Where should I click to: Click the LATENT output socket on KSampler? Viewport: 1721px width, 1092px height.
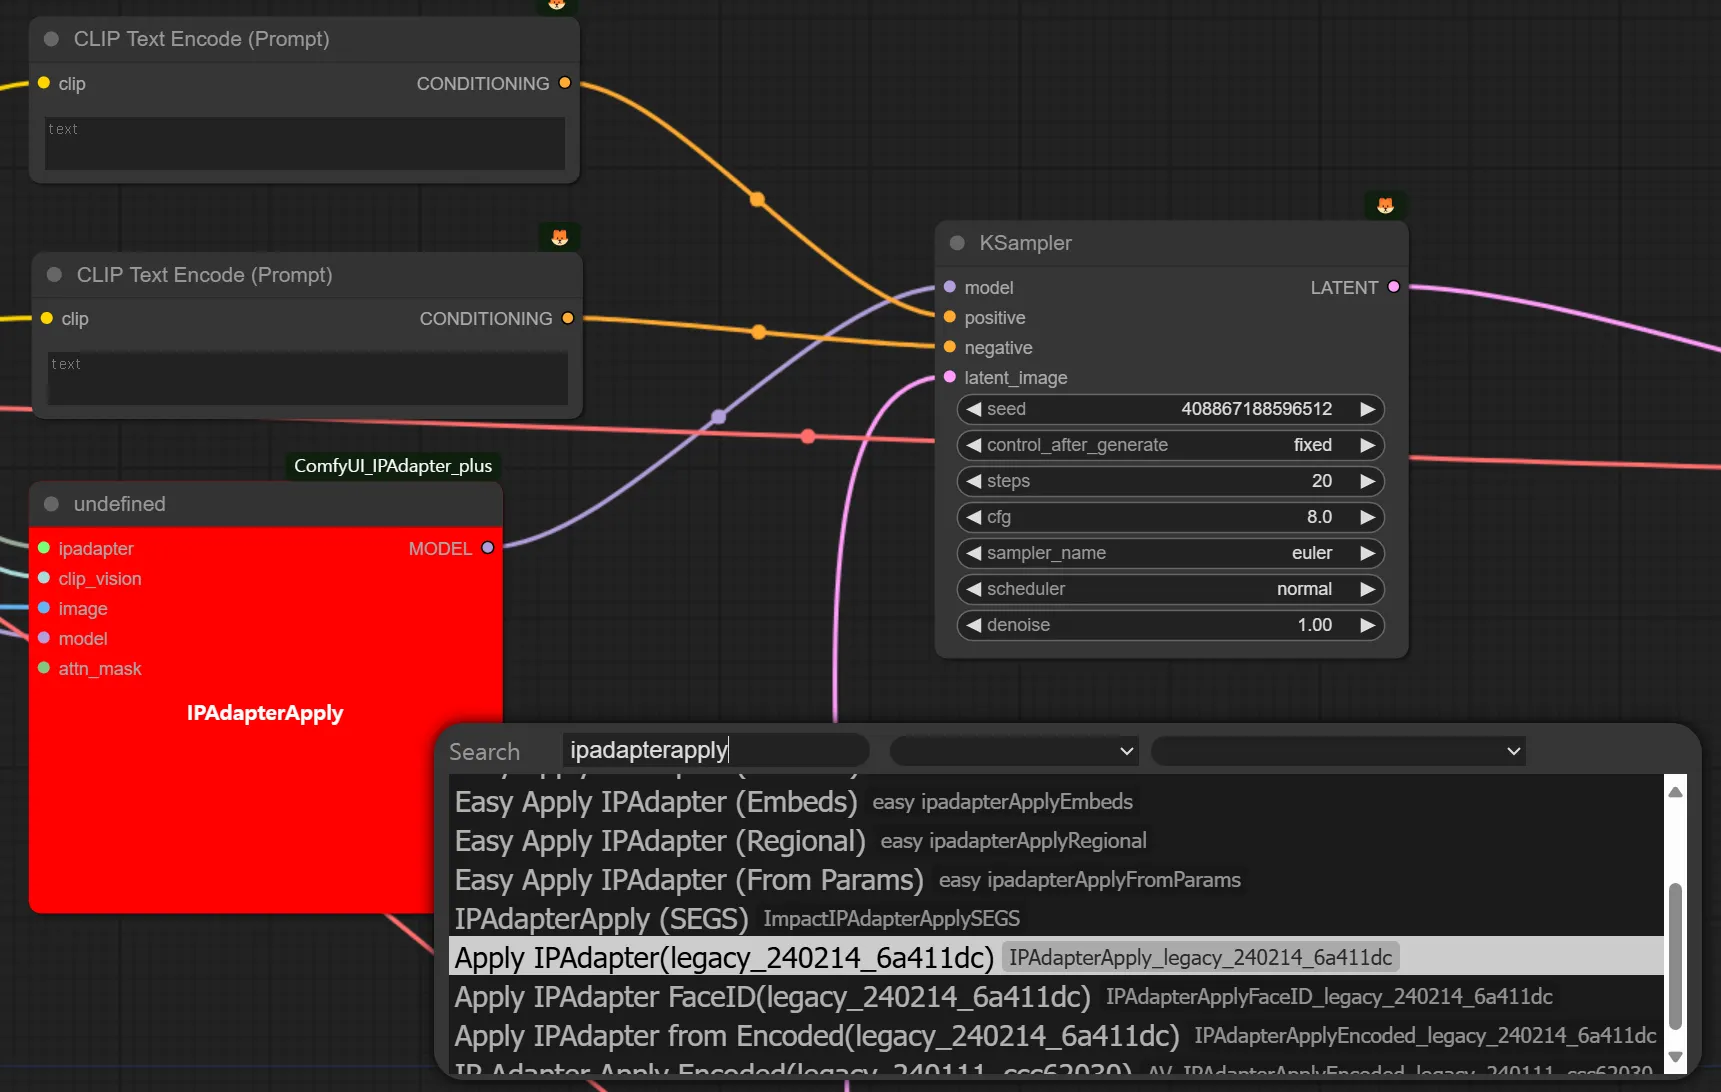1393,287
